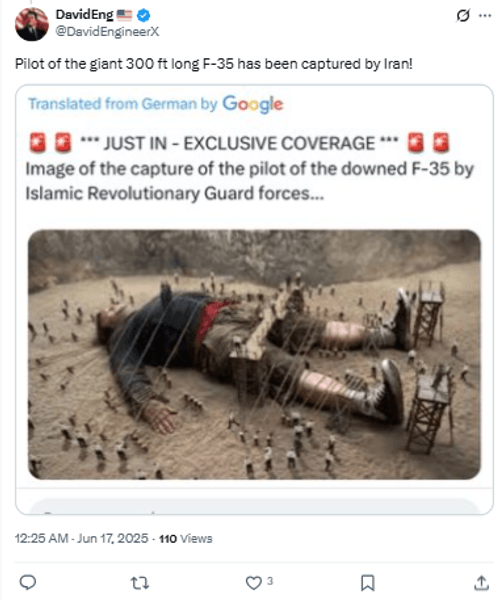The height and width of the screenshot is (600, 504).
Task: Click the US flag emoji beside DavidEng
Action: [124, 15]
